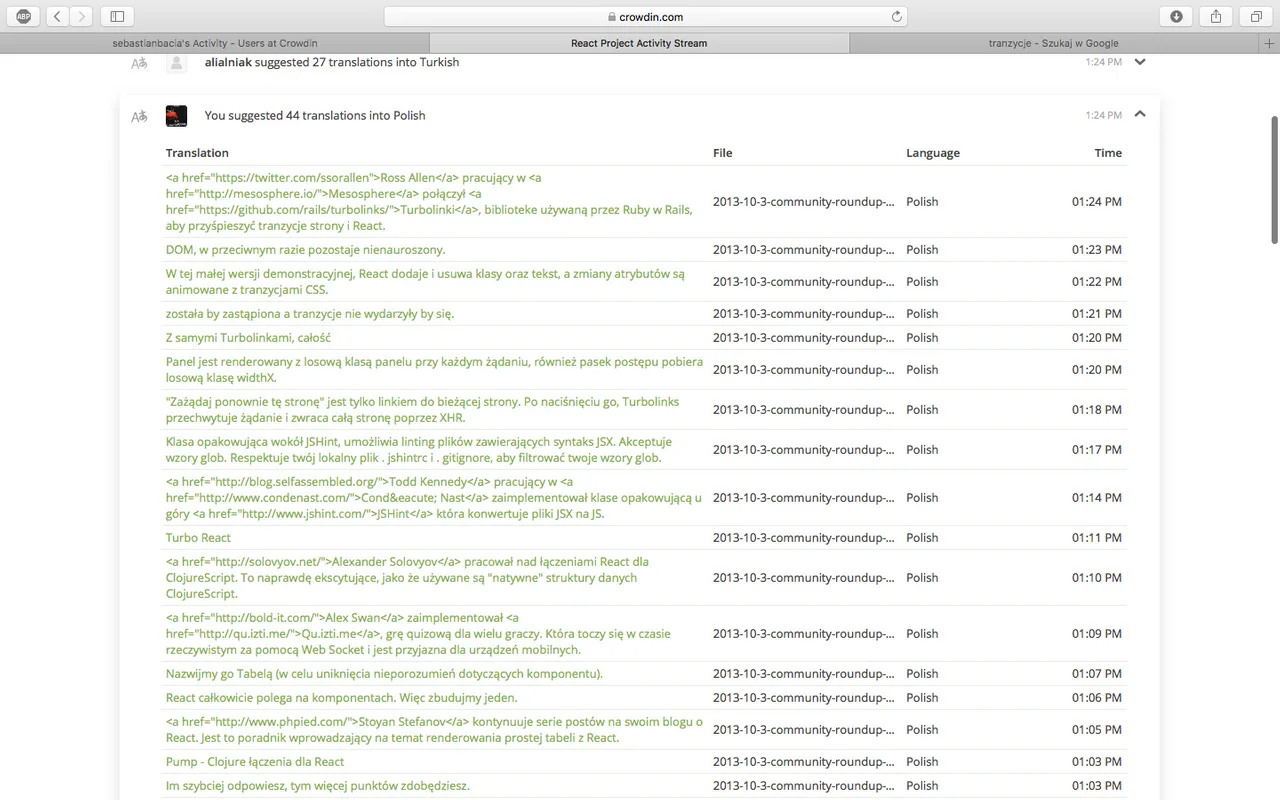Open the alialniak user profile link
The image size is (1280, 800).
[228, 62]
